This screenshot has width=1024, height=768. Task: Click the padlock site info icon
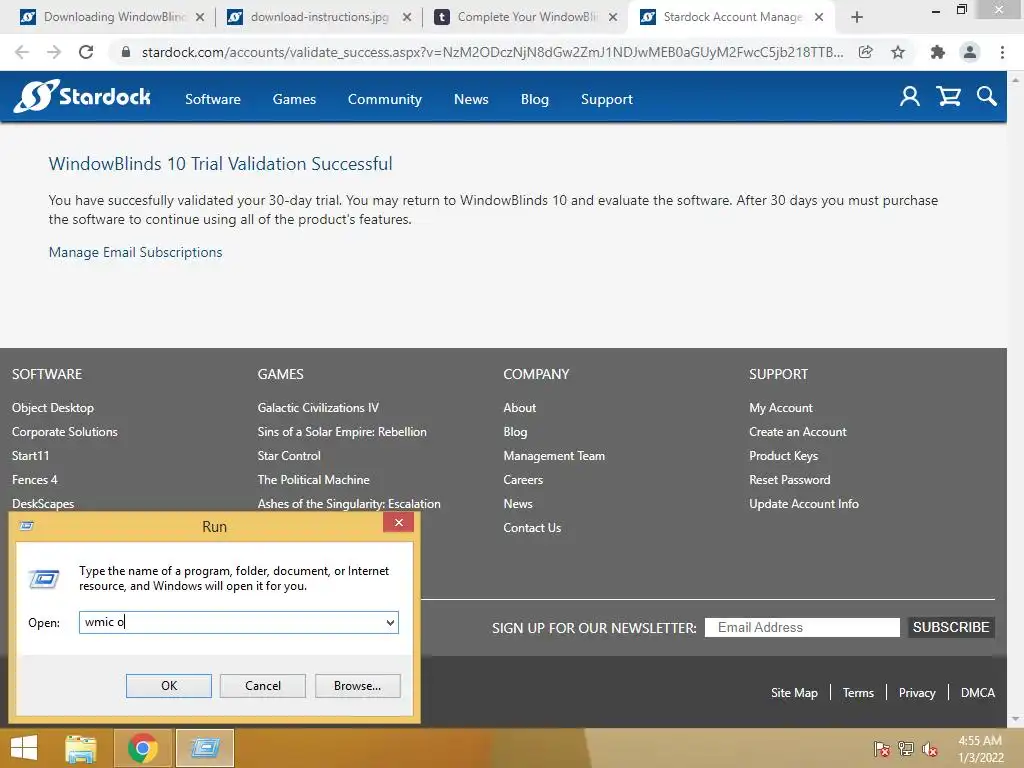point(126,52)
